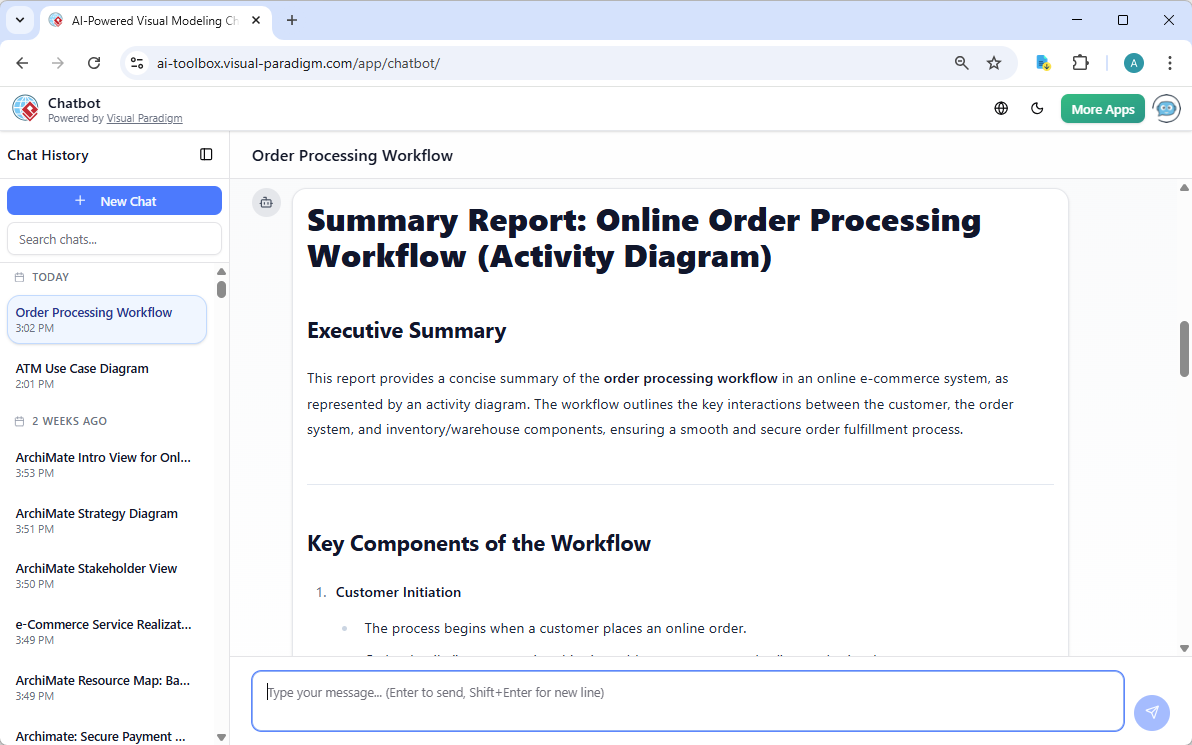Click the message input field
The width and height of the screenshot is (1192, 745).
click(x=688, y=700)
